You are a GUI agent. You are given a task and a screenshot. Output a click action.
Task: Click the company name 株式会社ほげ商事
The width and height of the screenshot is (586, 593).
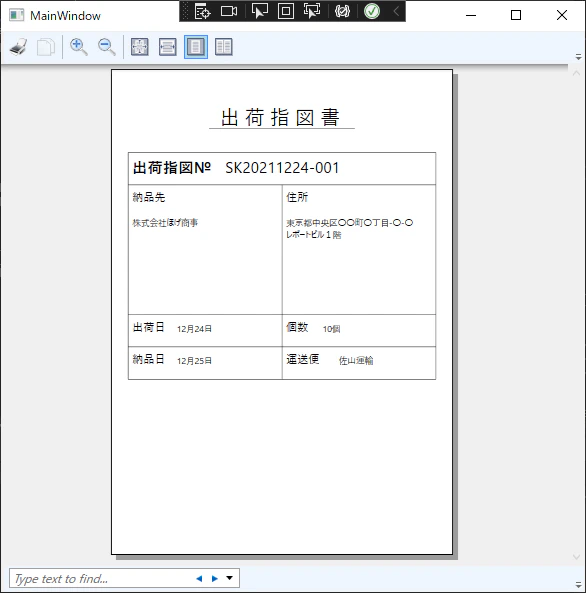[165, 223]
